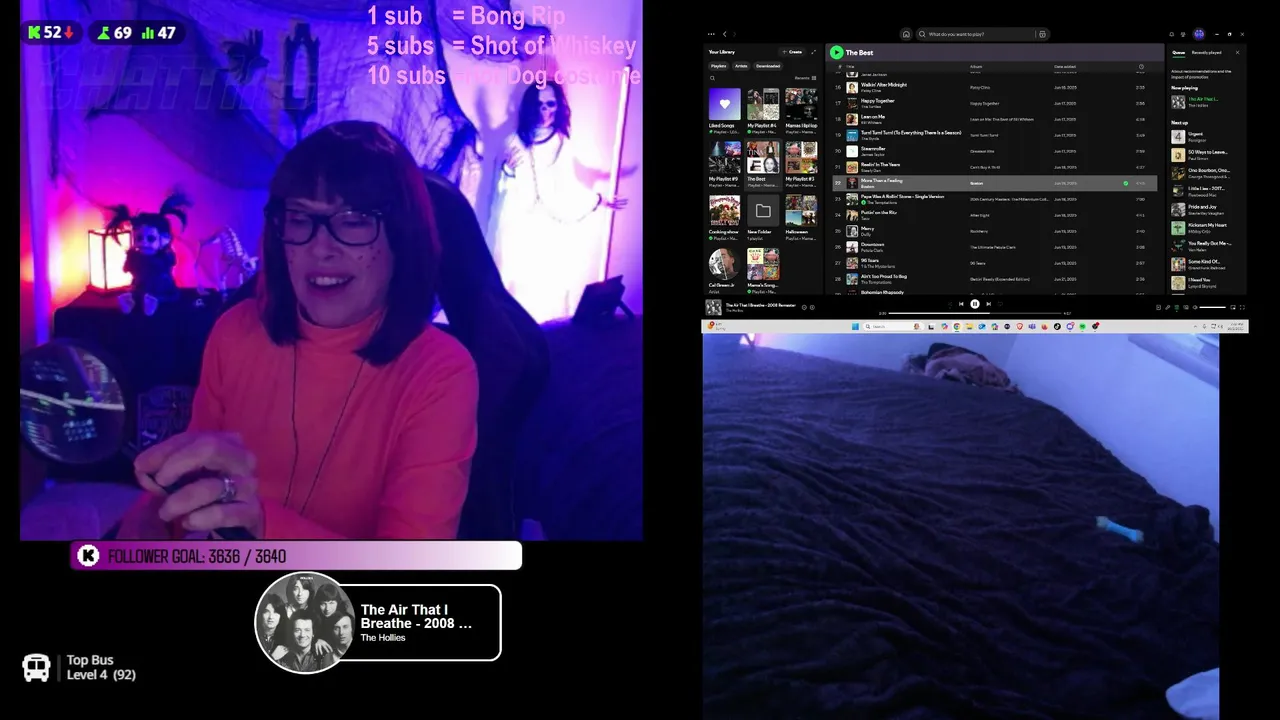Switch to Recently played tab
Screen dimensions: 1280x720
click(x=1206, y=52)
